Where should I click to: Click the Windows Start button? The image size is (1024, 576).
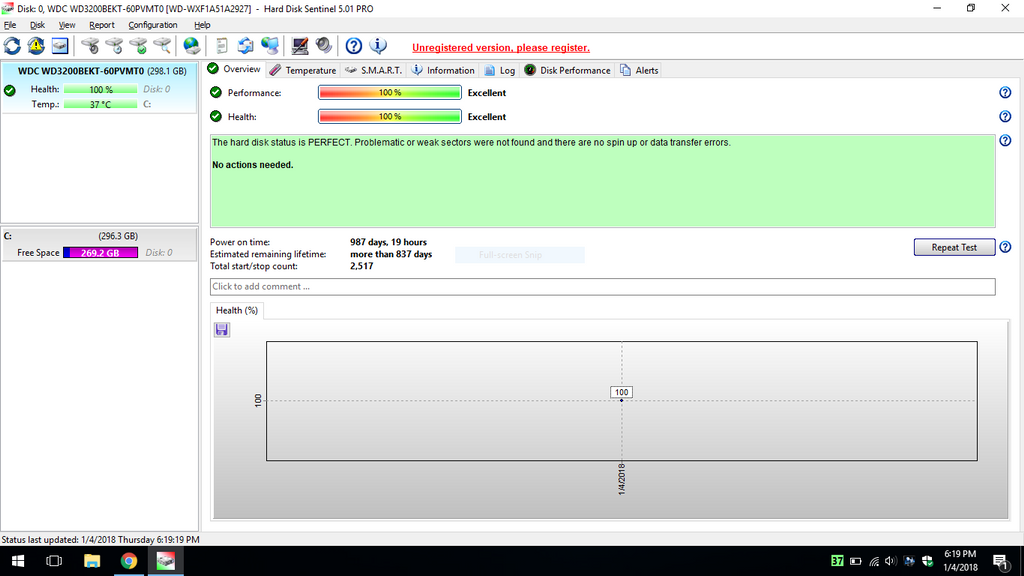18,561
